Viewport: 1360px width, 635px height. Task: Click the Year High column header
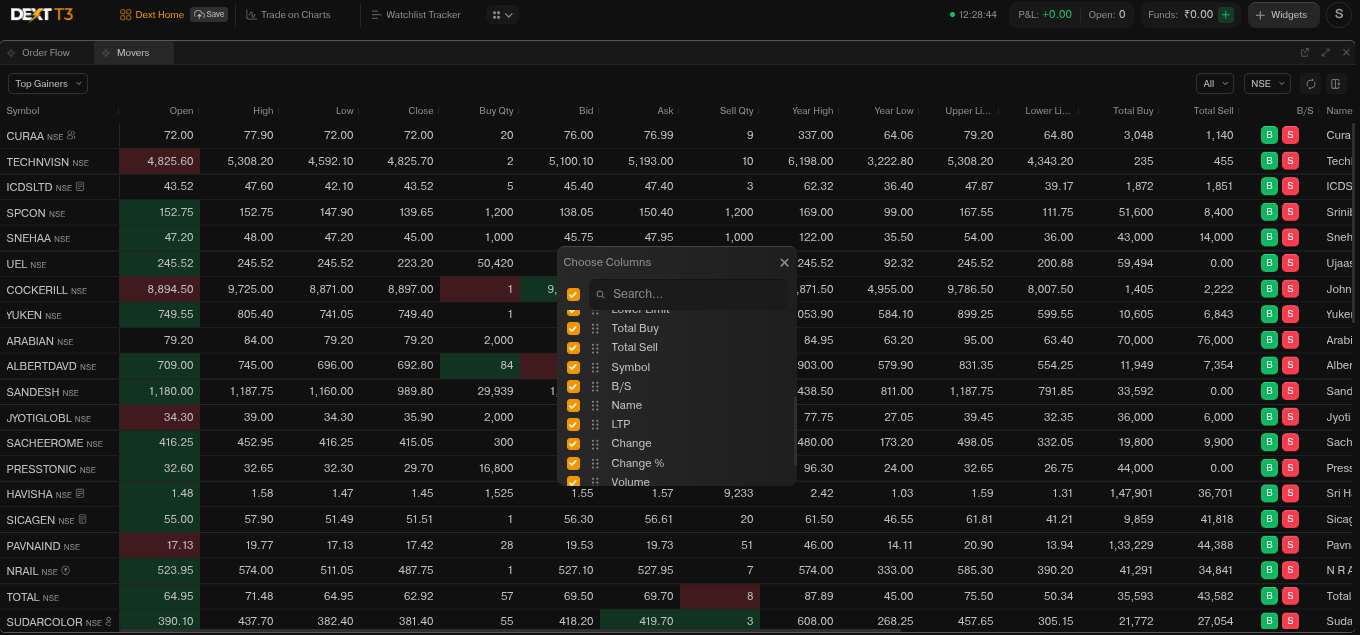812,111
